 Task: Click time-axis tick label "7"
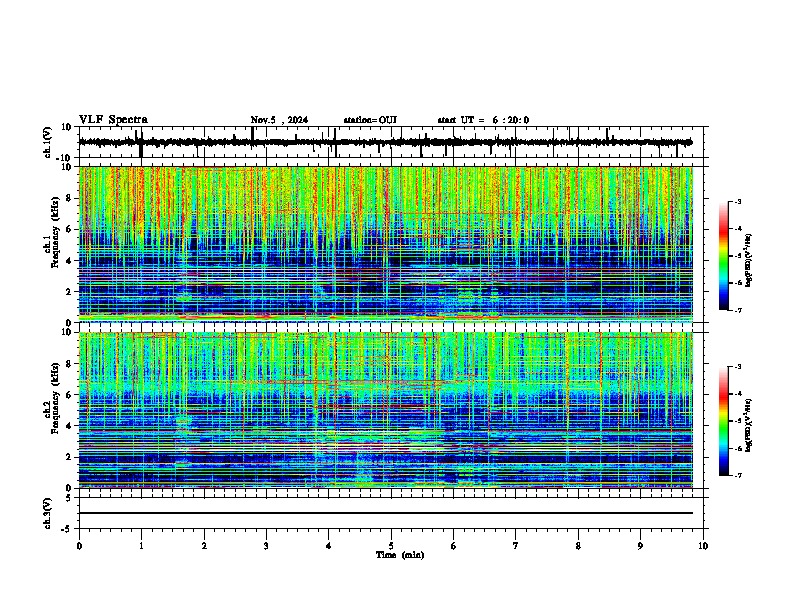[516, 546]
